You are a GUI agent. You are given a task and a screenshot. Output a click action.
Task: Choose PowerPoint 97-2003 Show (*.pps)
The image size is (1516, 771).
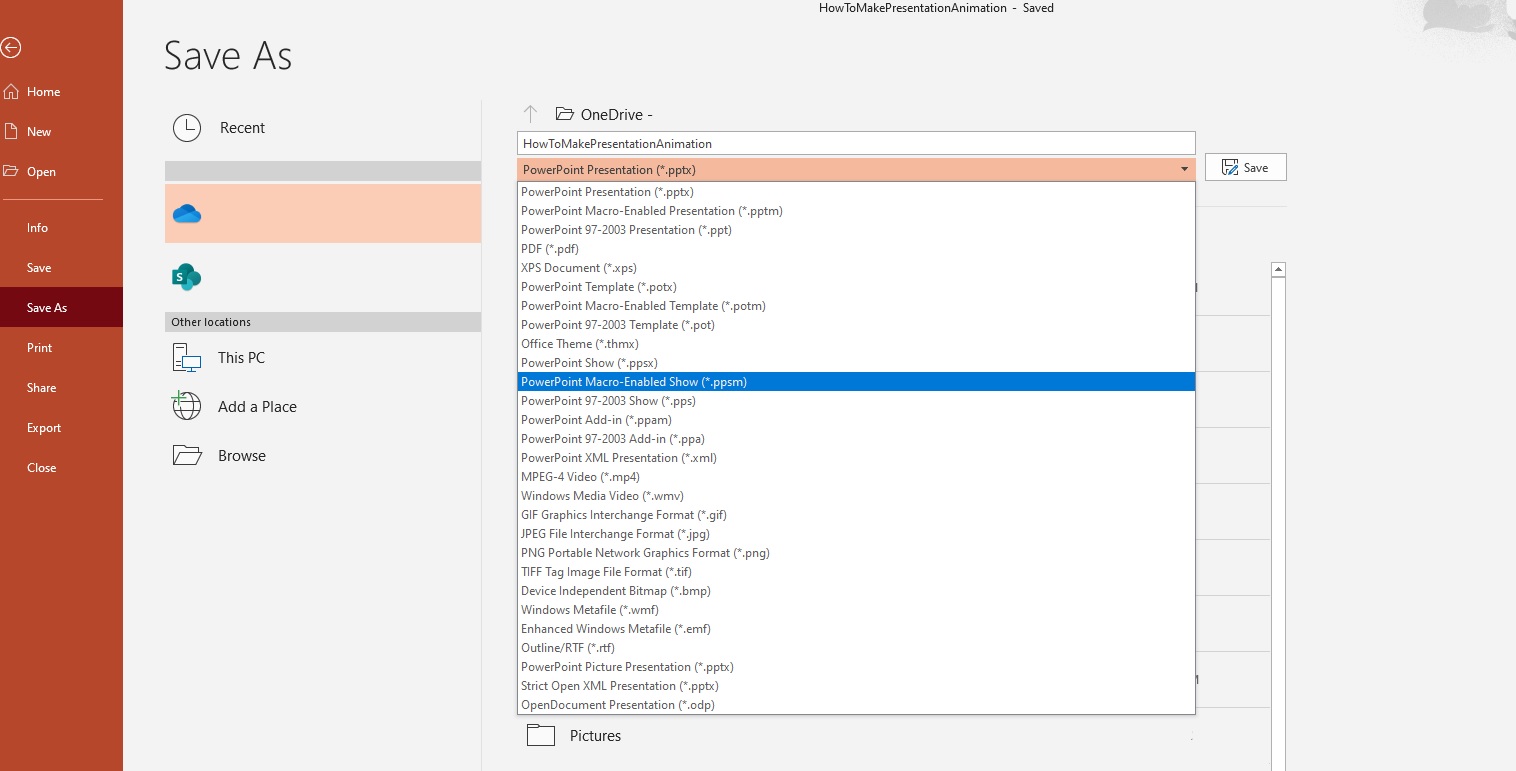click(x=856, y=401)
